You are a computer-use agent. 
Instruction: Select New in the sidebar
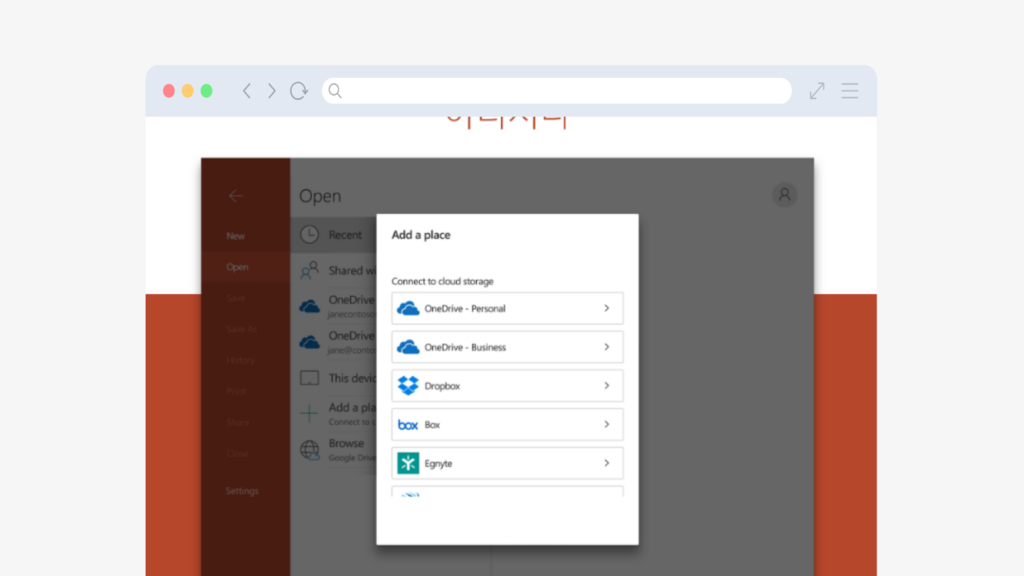point(236,236)
